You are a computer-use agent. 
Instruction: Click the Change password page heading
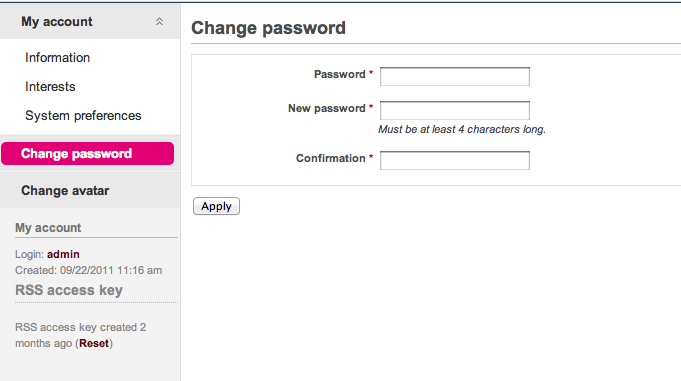pyautogui.click(x=268, y=28)
